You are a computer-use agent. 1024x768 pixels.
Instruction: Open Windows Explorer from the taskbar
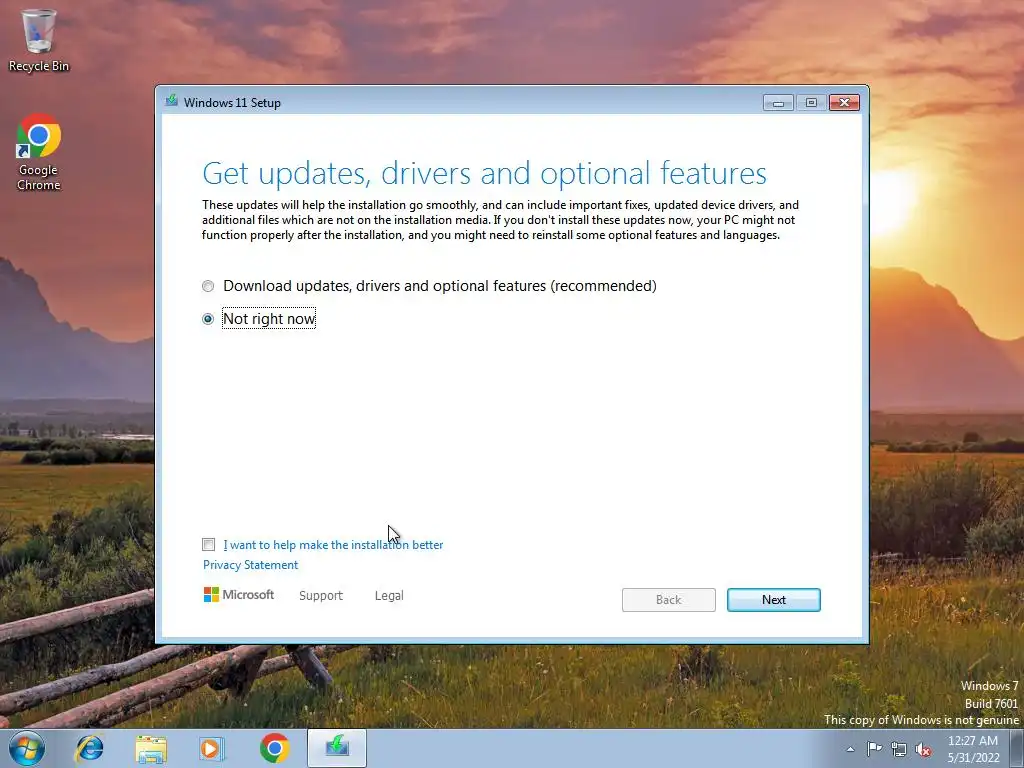point(151,749)
